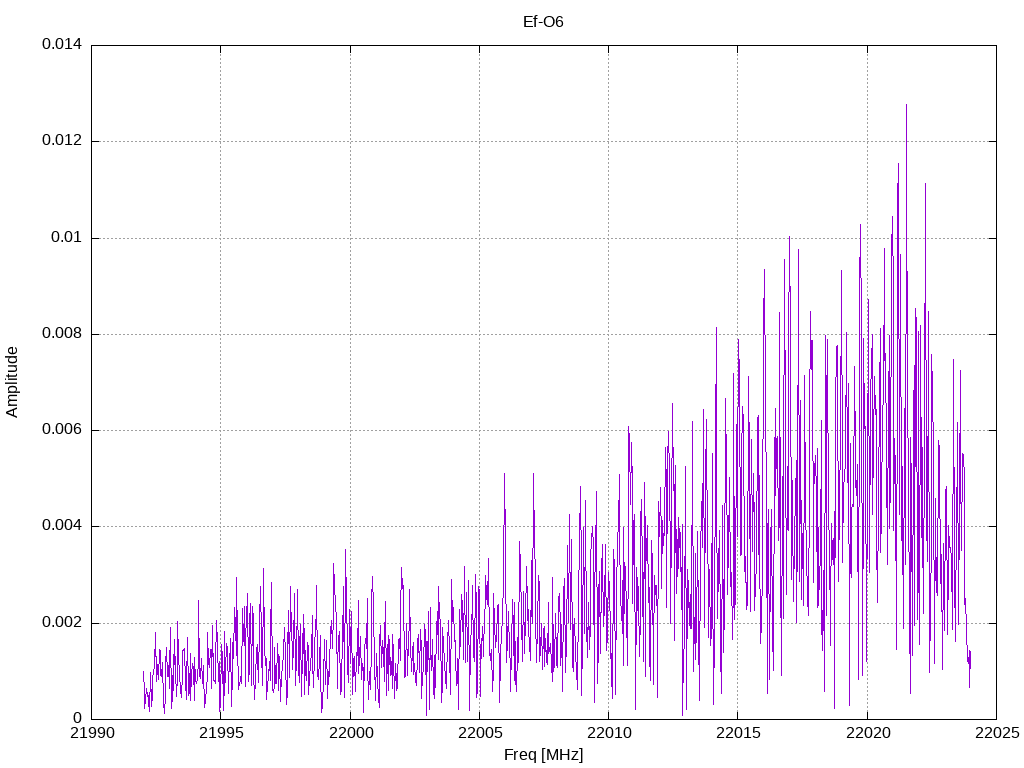This screenshot has width=1024, height=768.
Task: Click y-axis tick label 0.01
Action: click(67, 237)
